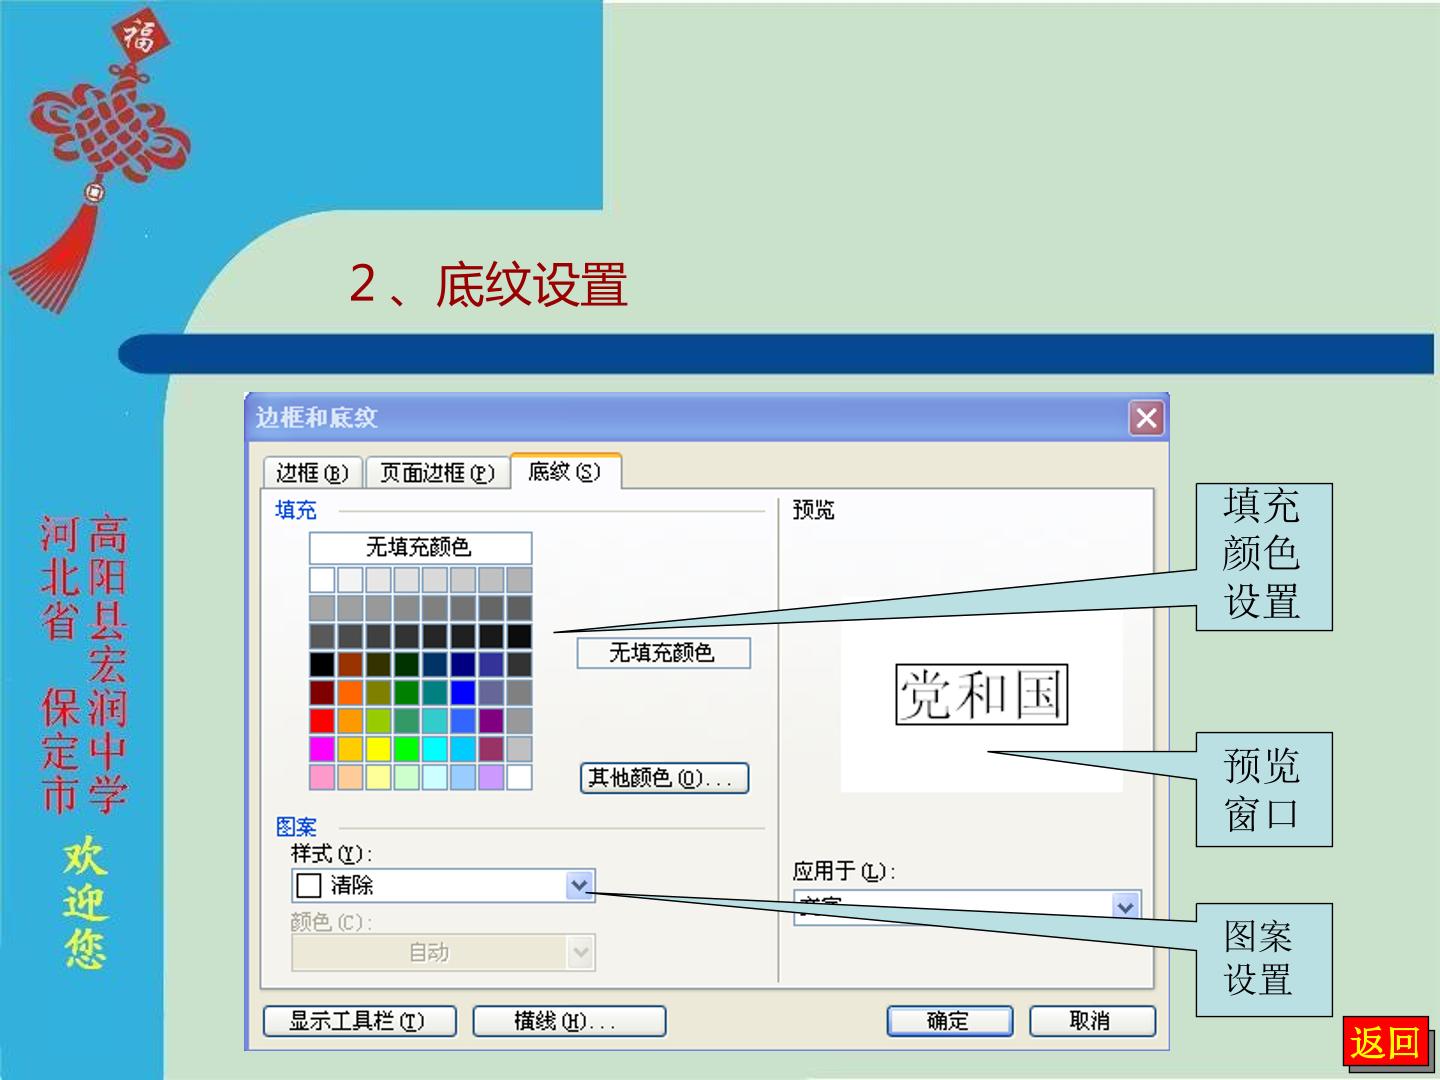Image resolution: width=1440 pixels, height=1080 pixels.
Task: Expand the 样式 pattern dropdown
Action: (580, 885)
